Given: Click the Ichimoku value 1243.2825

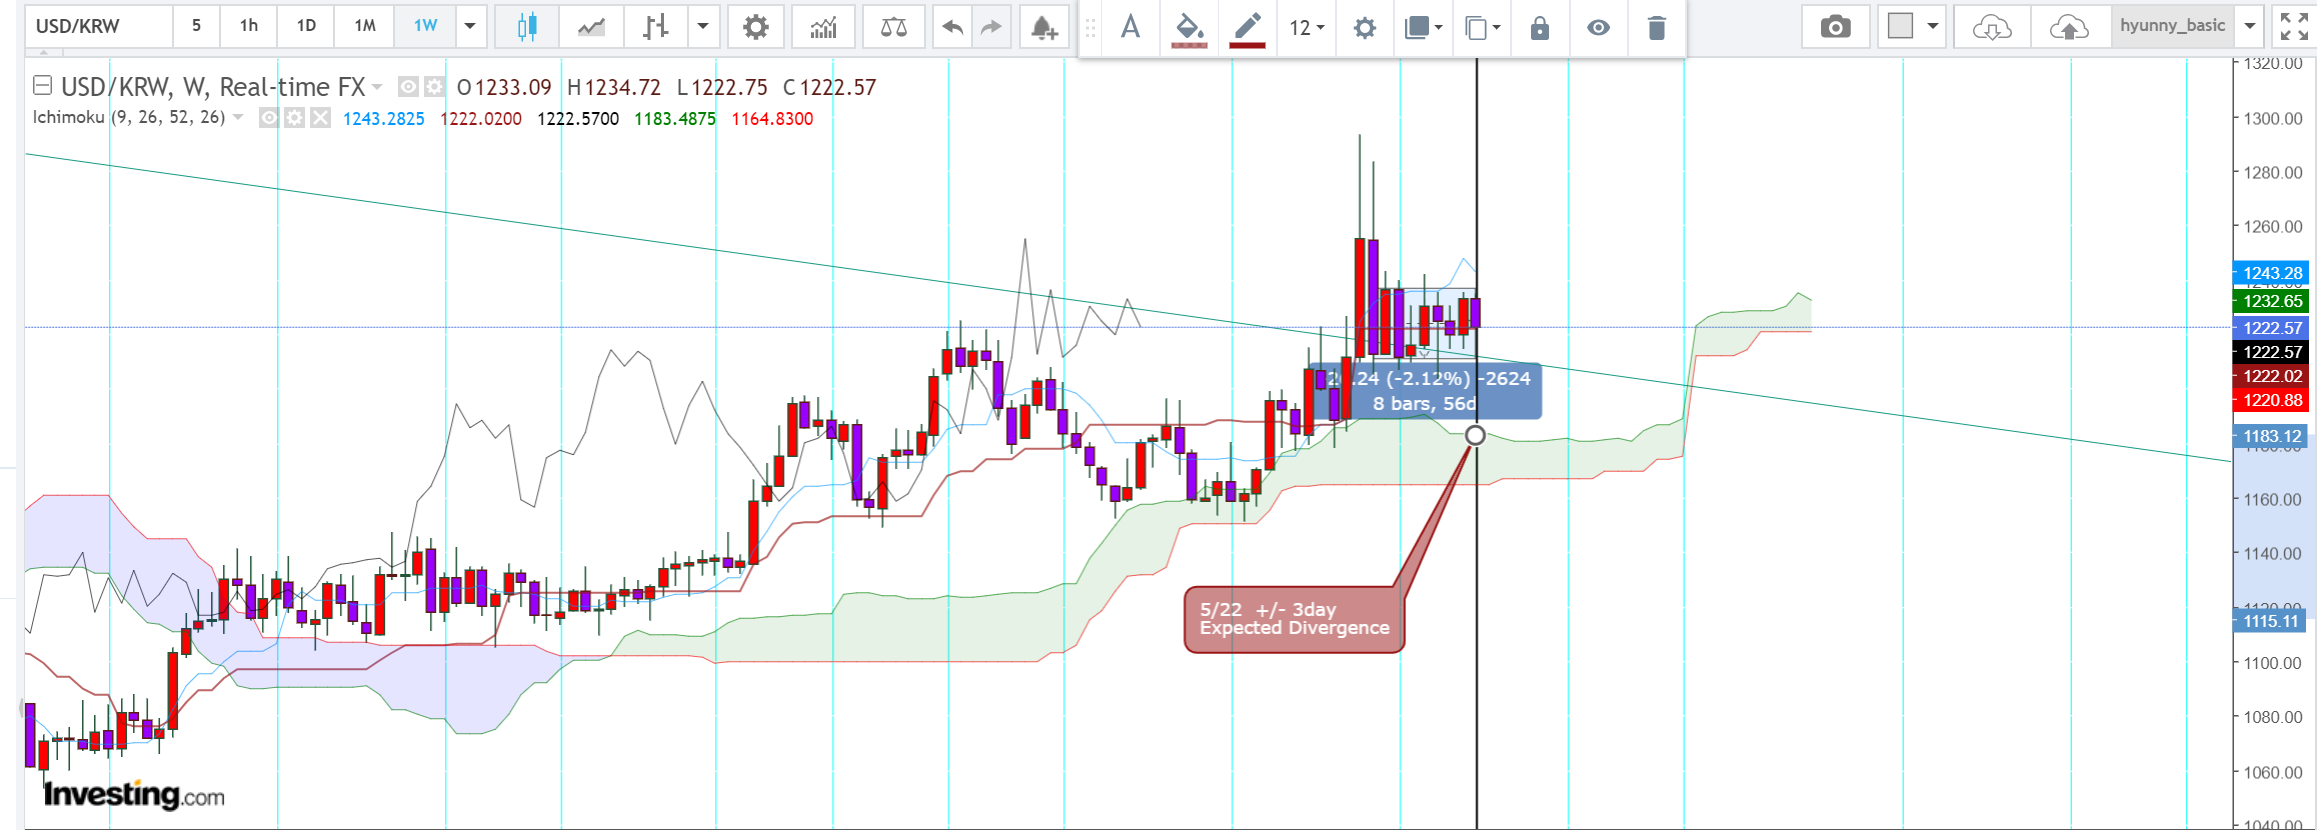Looking at the screenshot, I should [384, 119].
